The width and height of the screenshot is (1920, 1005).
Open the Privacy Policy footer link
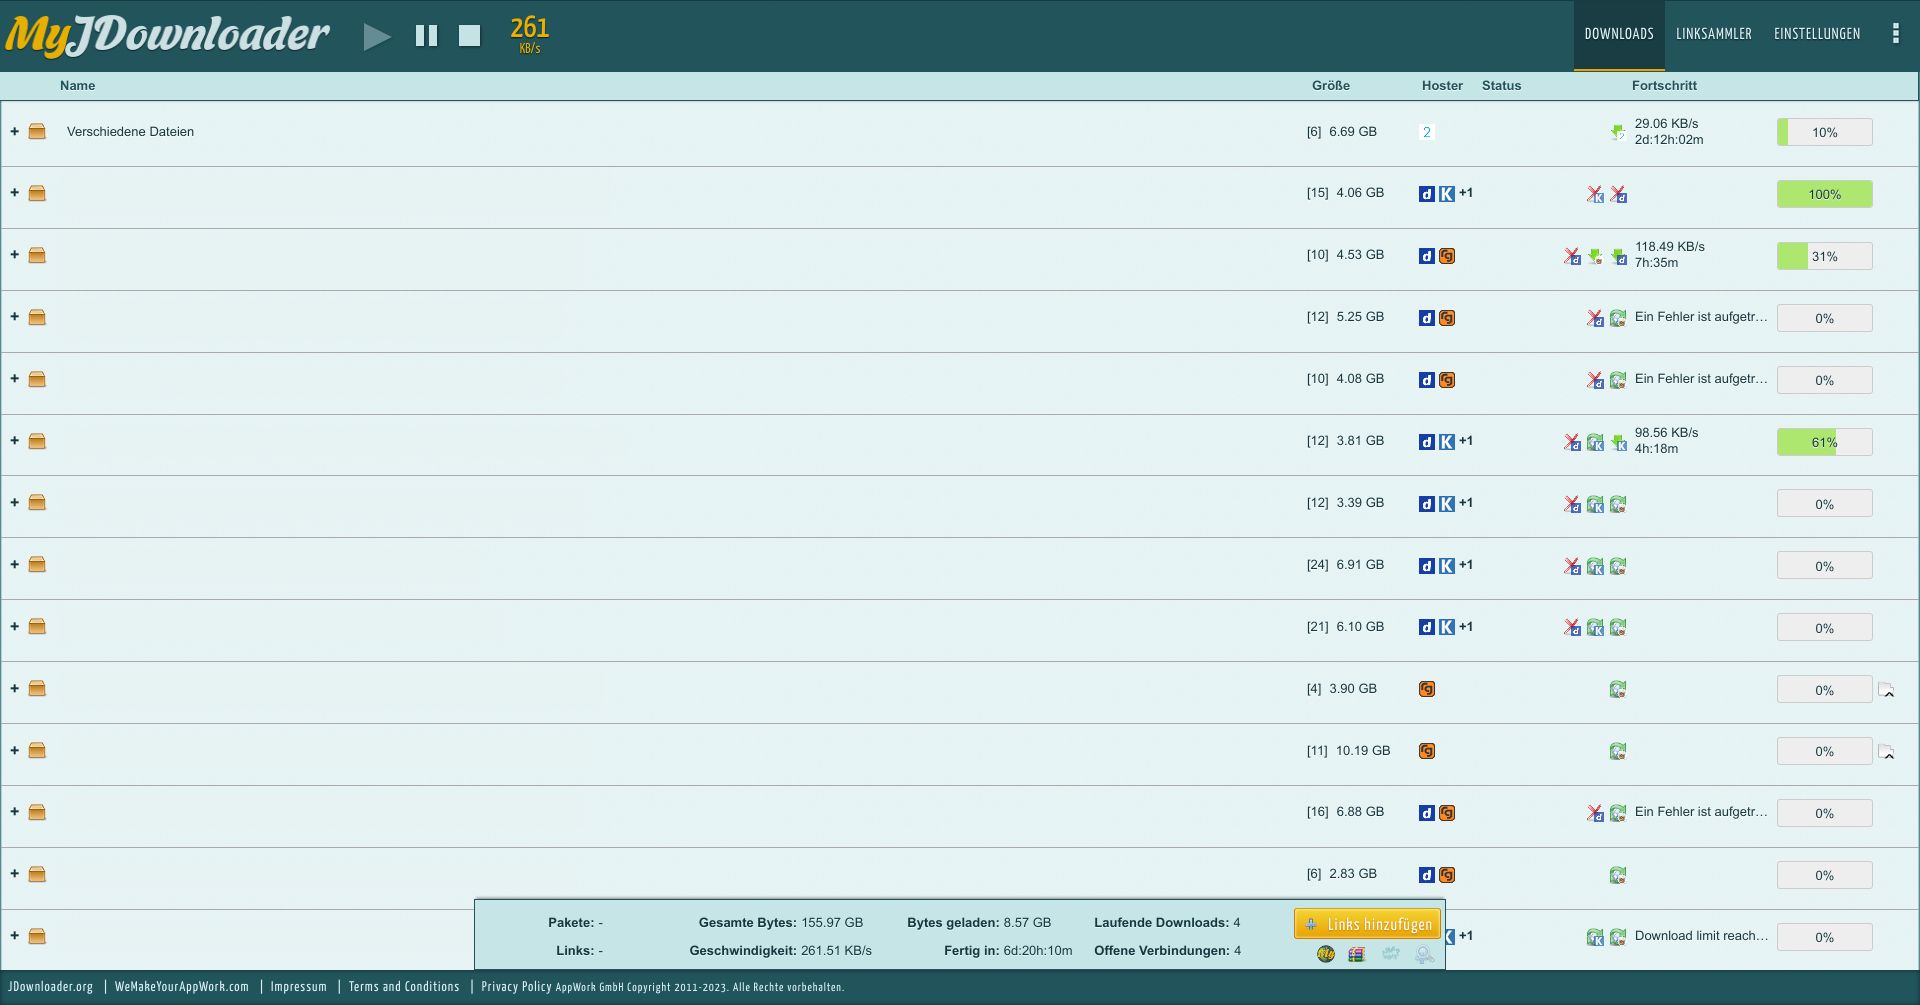pos(516,987)
